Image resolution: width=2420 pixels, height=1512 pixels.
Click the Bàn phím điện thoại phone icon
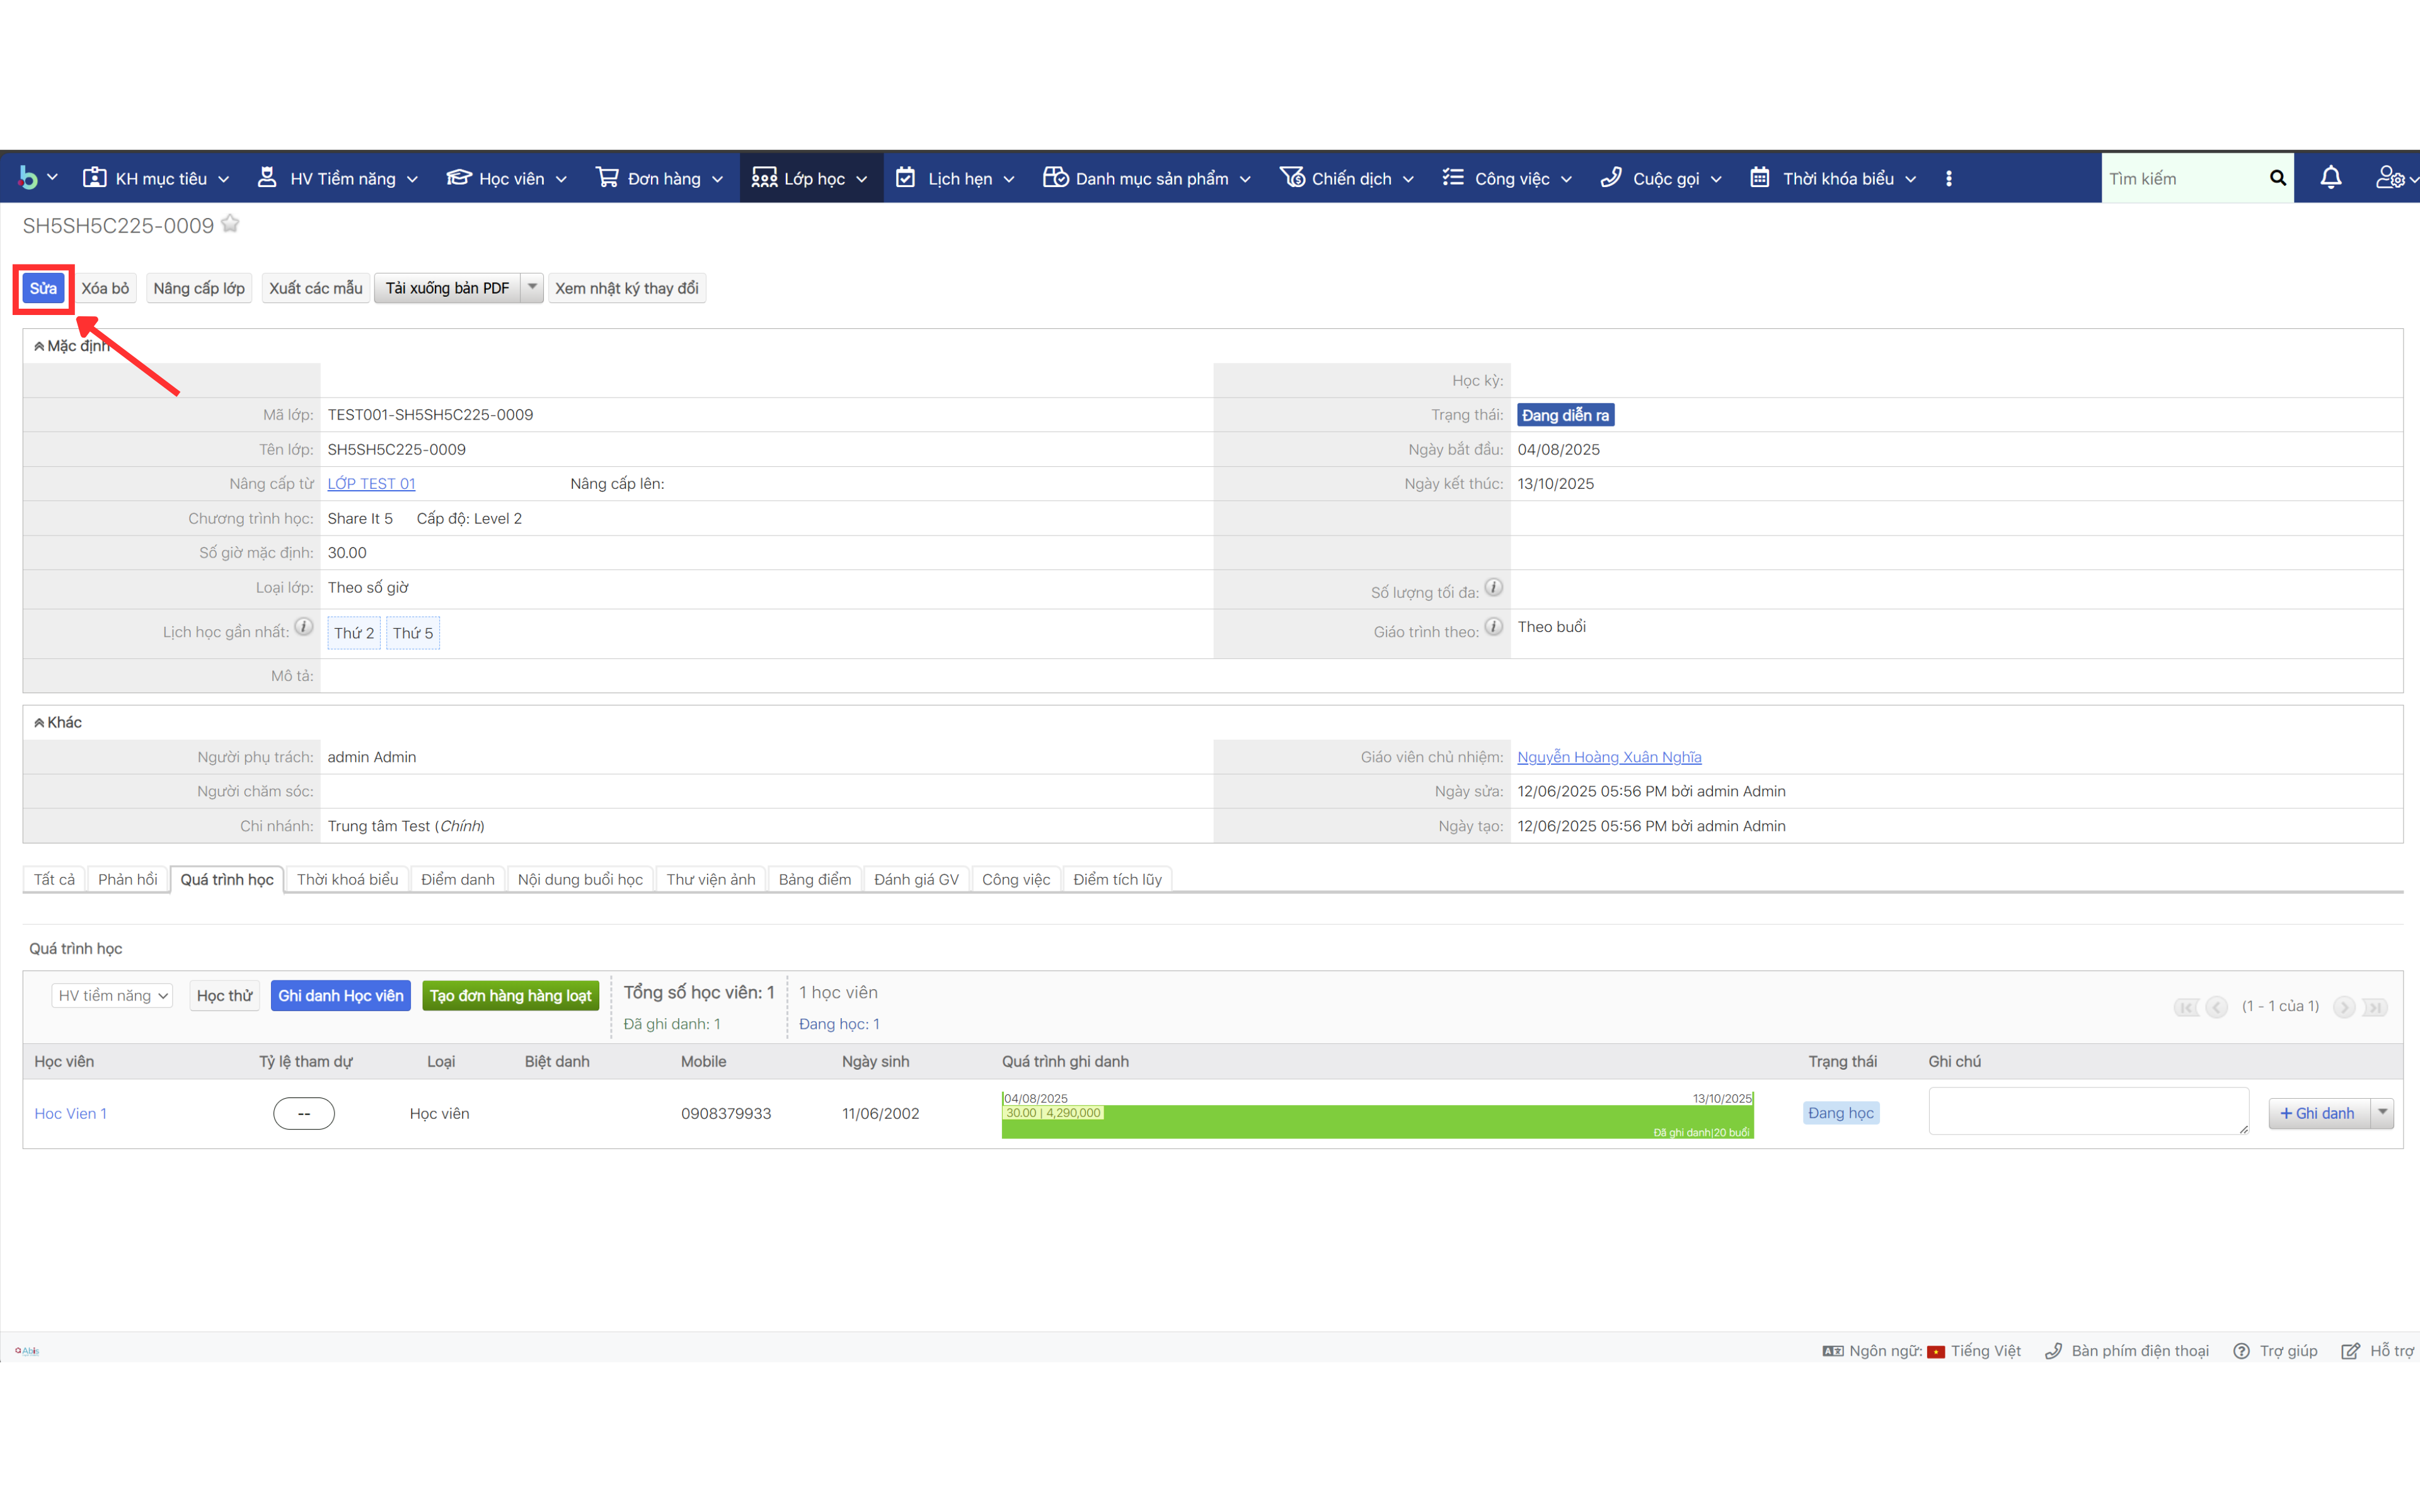click(2053, 1351)
